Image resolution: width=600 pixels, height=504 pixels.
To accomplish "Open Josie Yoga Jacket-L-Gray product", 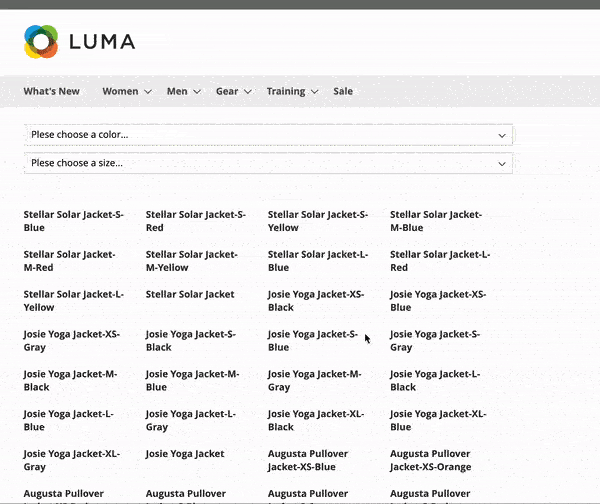I will [191, 420].
